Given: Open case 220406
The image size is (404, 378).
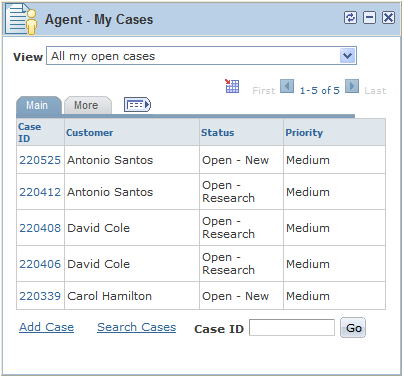Looking at the screenshot, I should coord(40,264).
